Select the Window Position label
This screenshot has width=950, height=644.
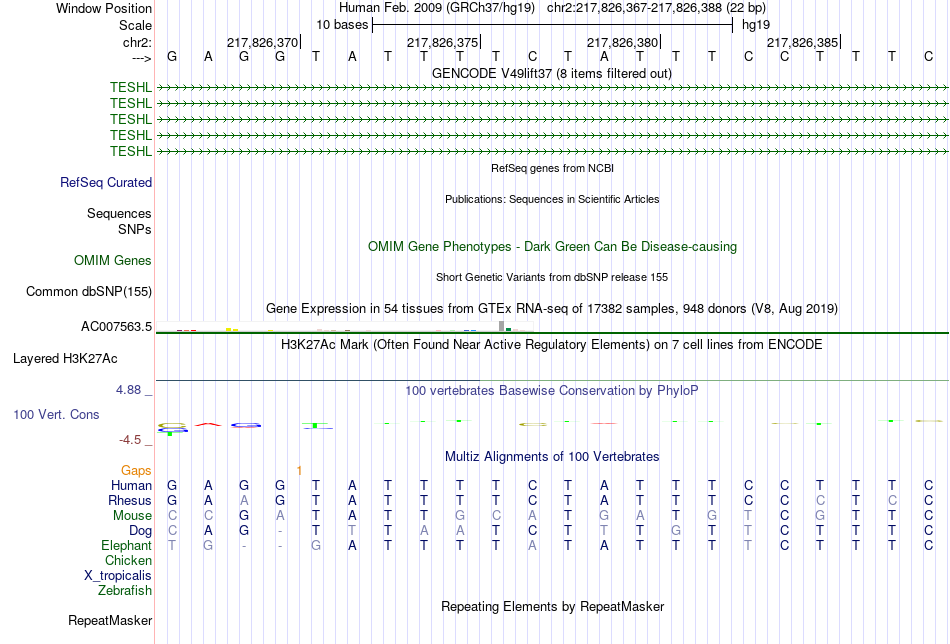point(104,8)
